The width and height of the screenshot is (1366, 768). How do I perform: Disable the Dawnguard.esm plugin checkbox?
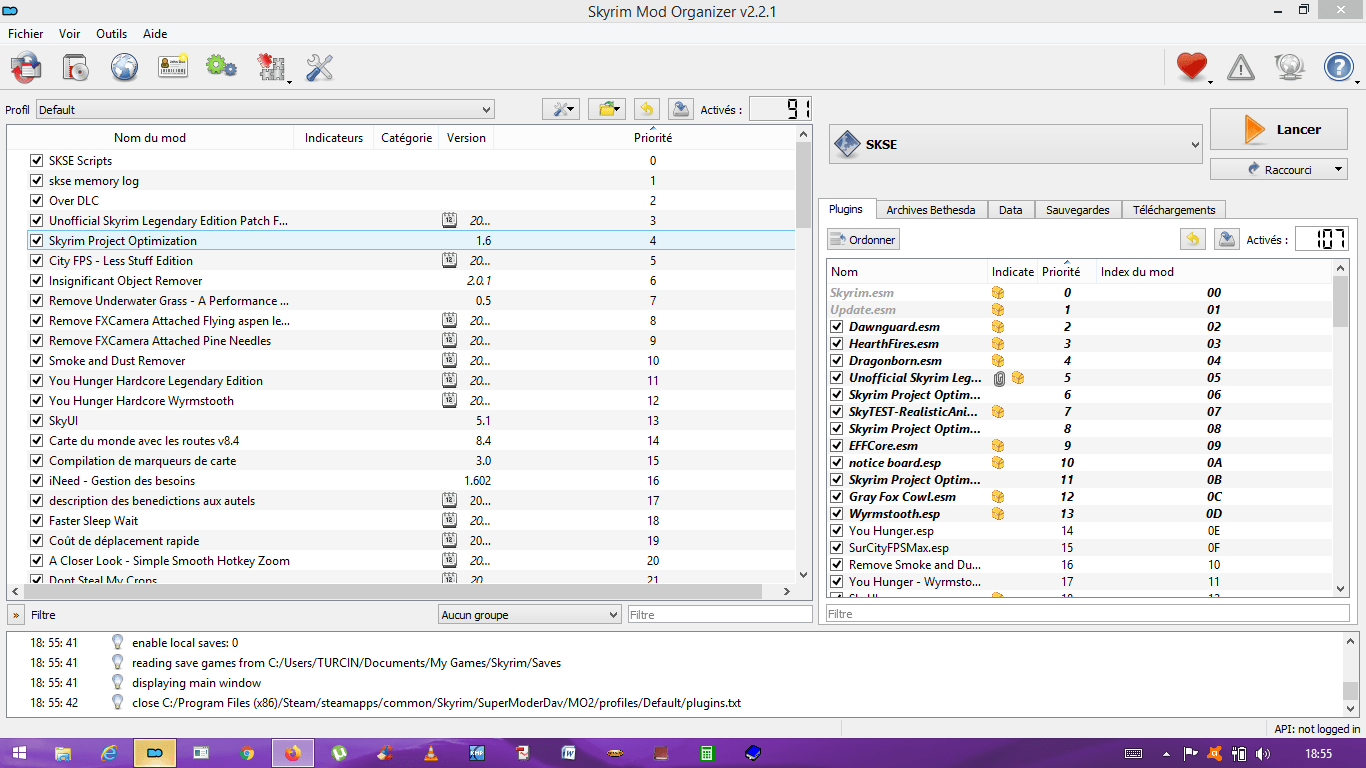point(838,327)
